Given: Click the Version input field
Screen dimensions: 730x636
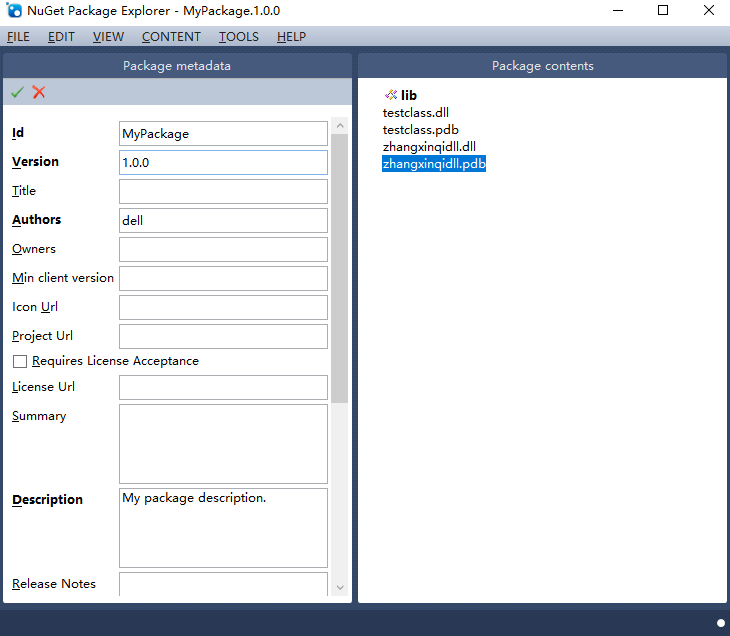Looking at the screenshot, I should (223, 162).
